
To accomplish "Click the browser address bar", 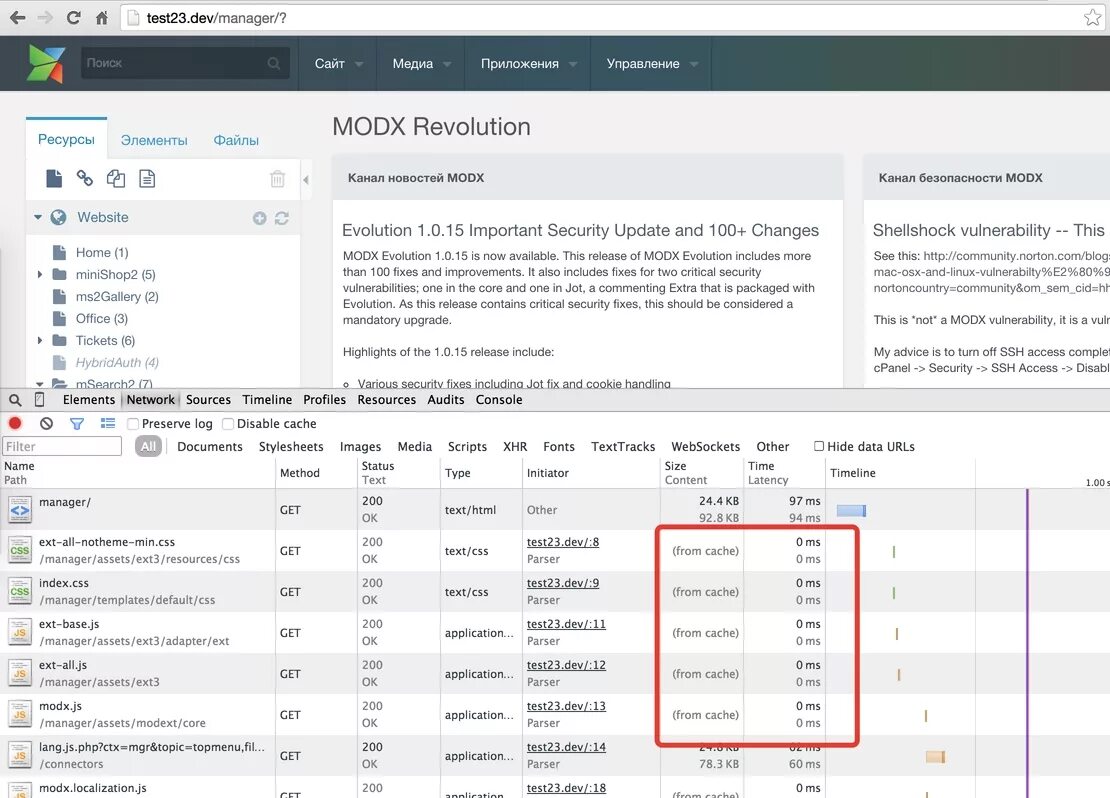I will [x=612, y=18].
